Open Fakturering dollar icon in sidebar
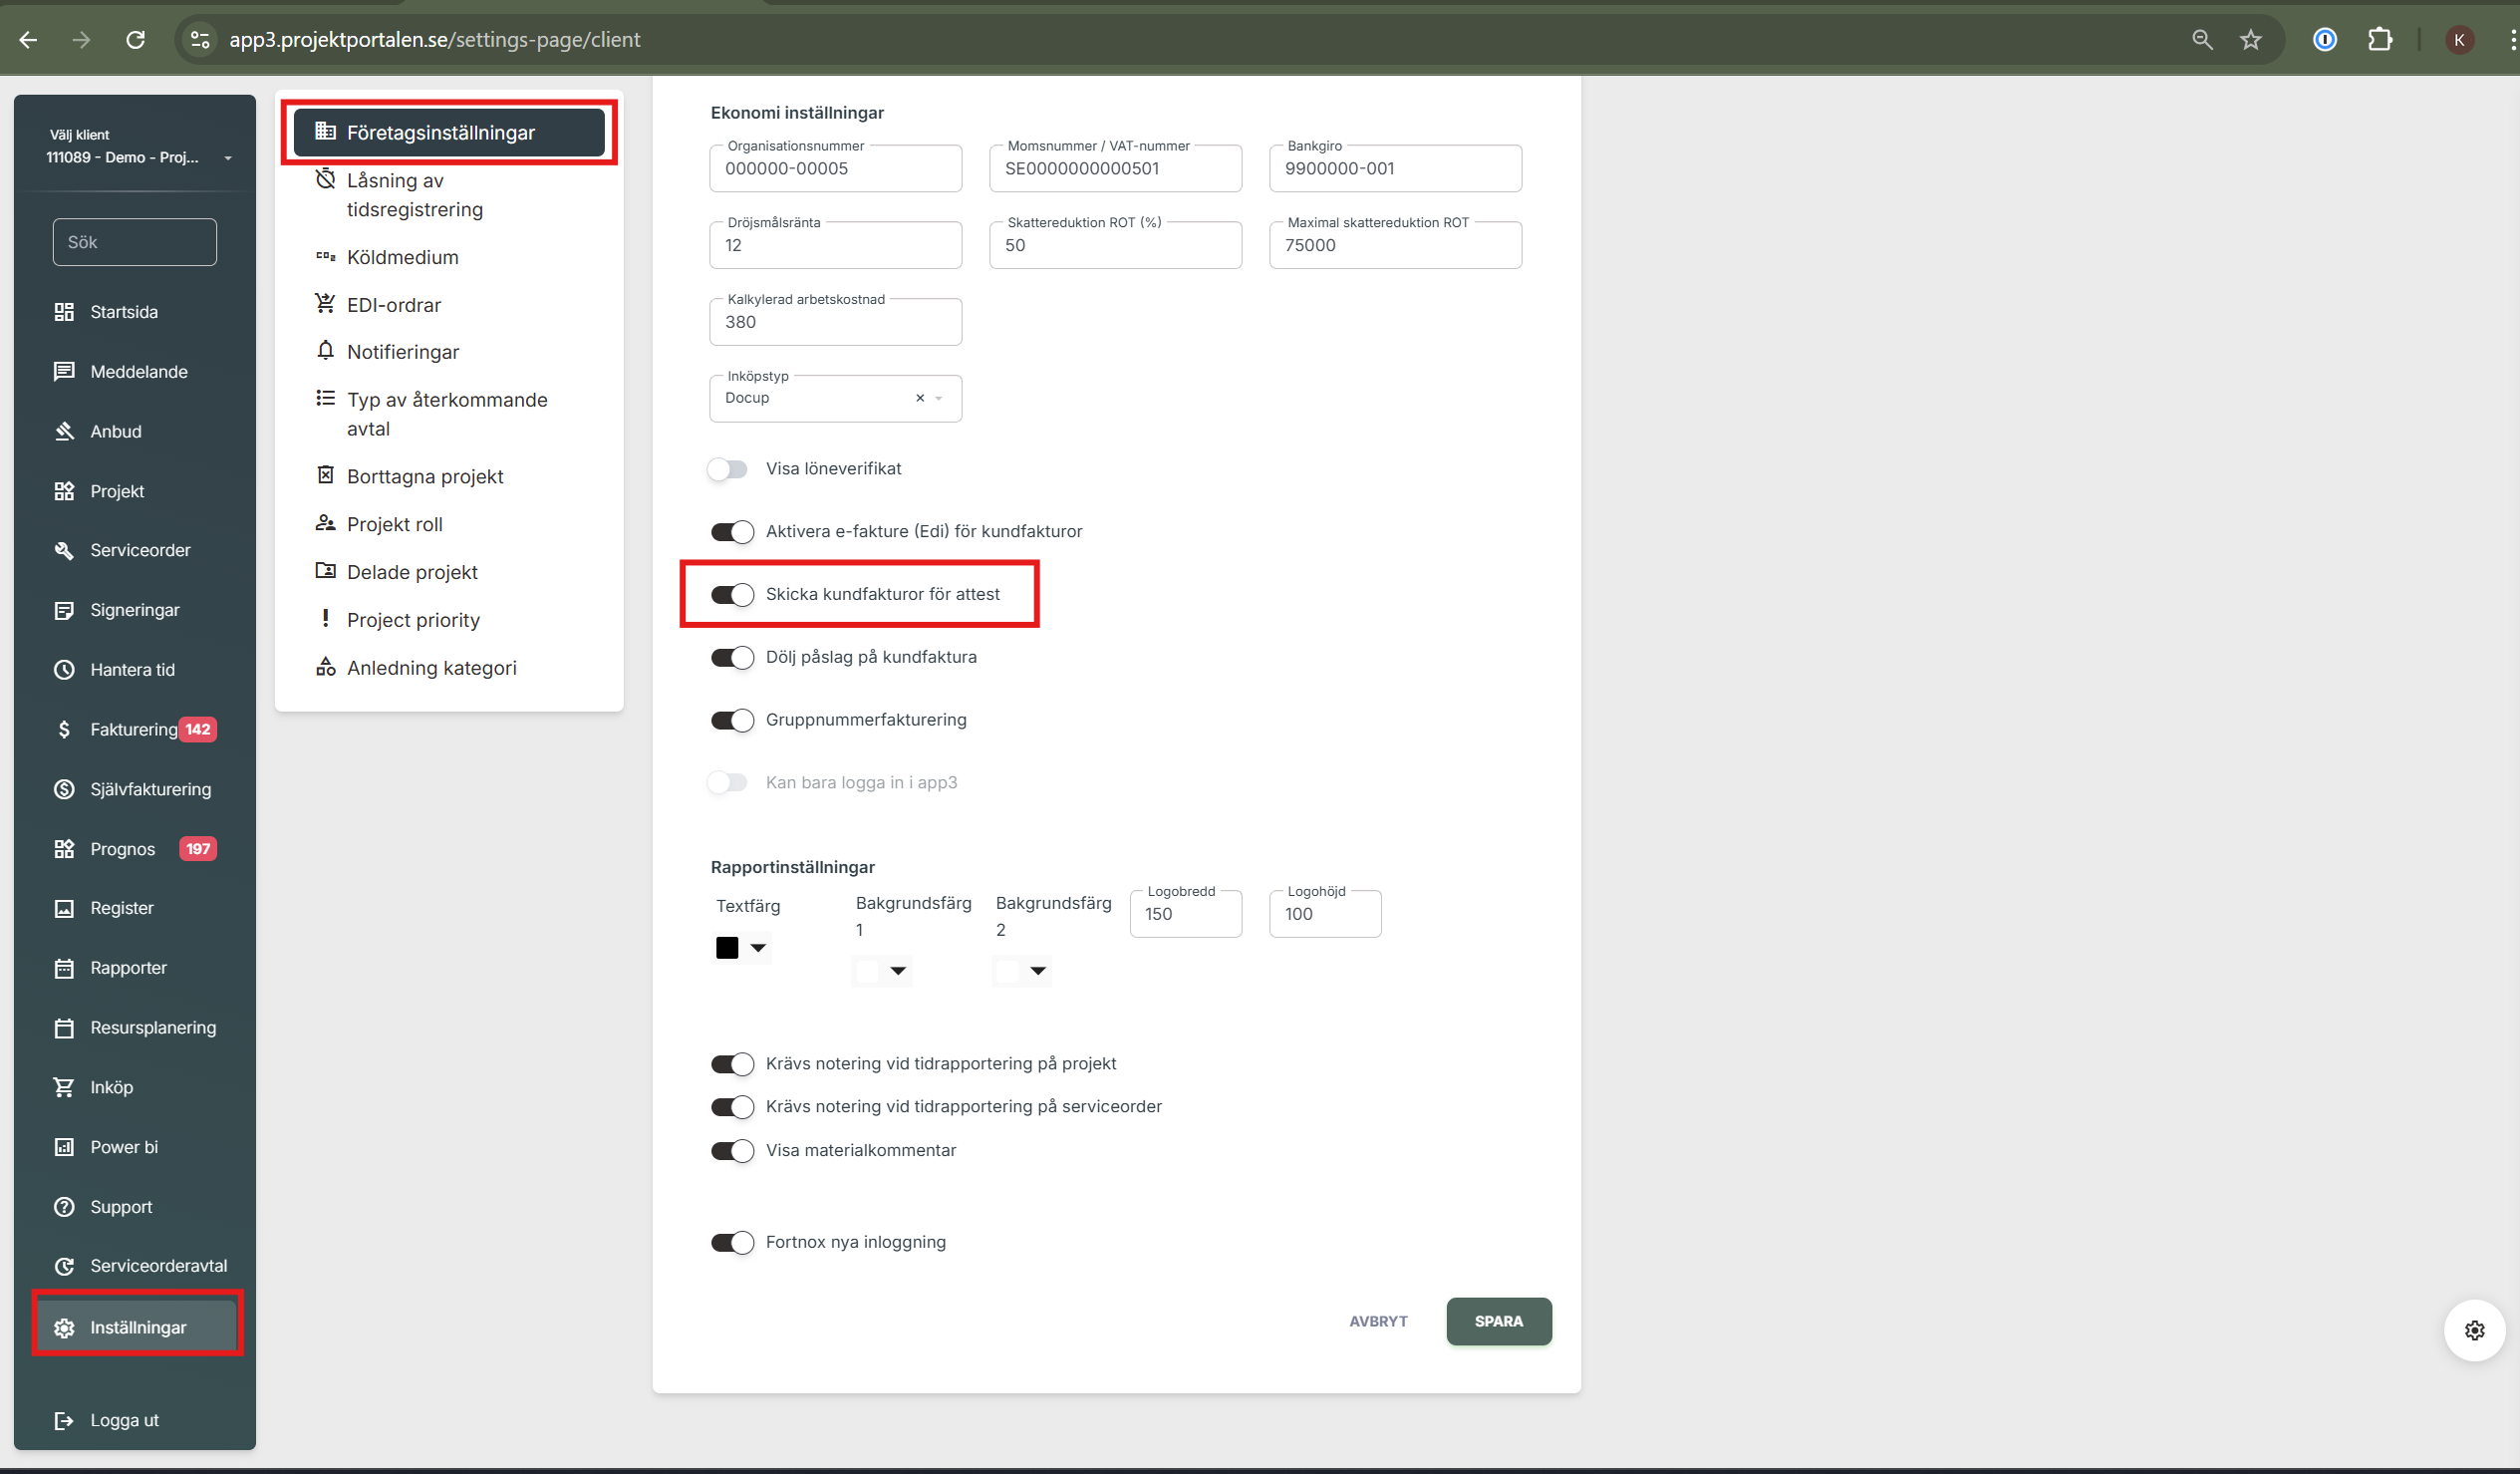2520x1474 pixels. click(x=64, y=729)
